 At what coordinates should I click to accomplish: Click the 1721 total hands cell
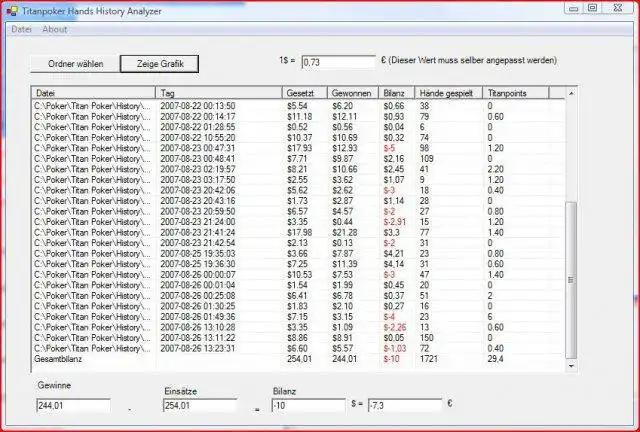click(x=429, y=359)
